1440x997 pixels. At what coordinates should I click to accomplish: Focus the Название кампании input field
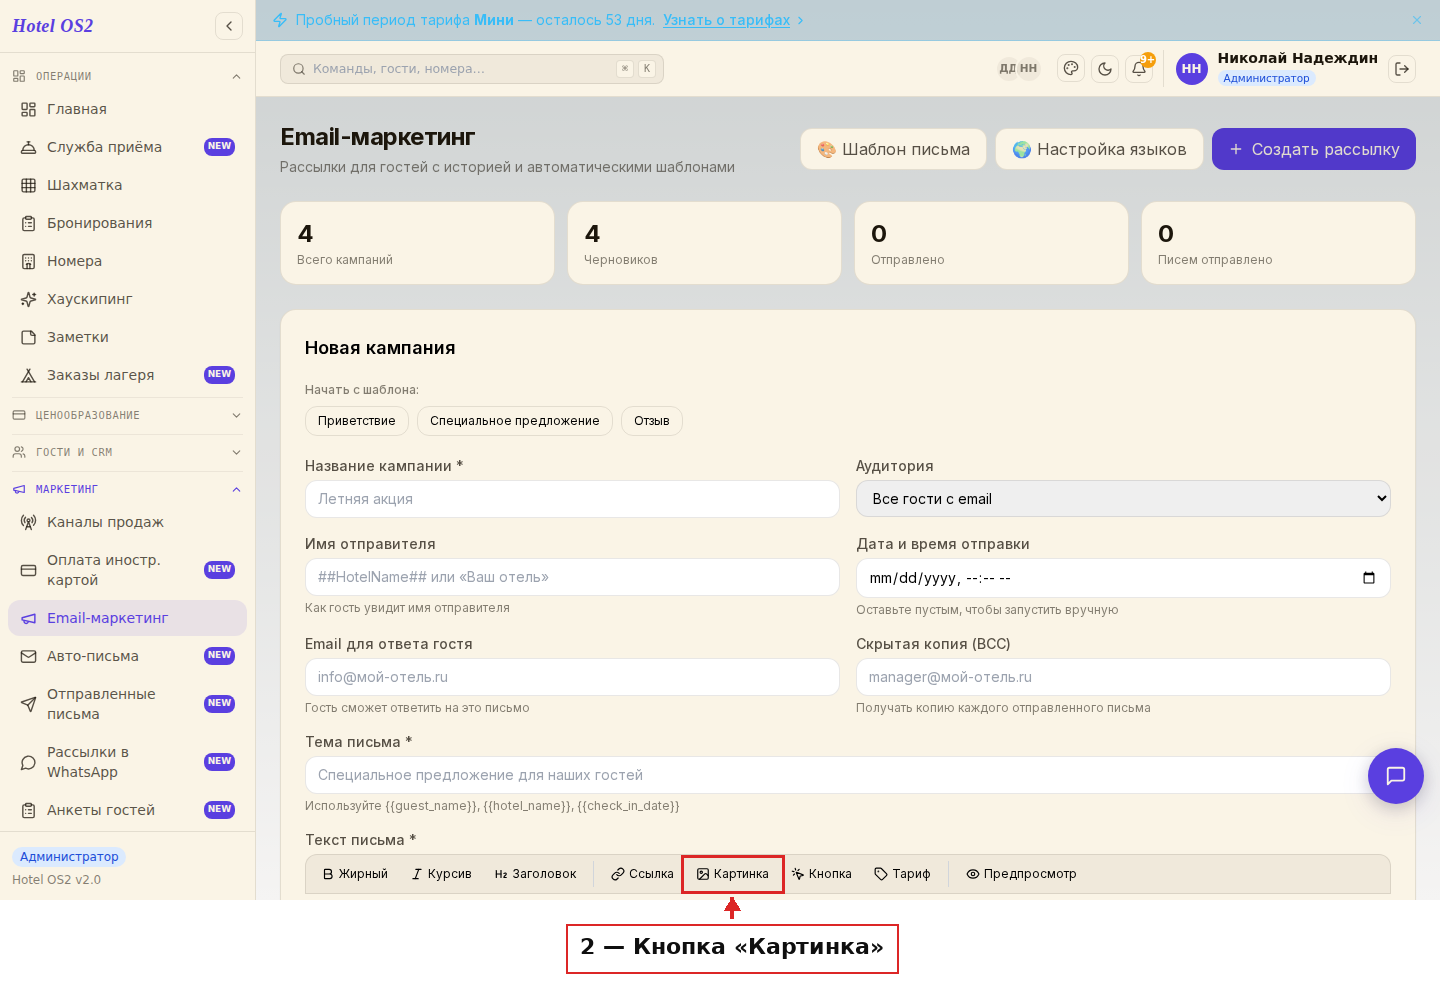572,499
